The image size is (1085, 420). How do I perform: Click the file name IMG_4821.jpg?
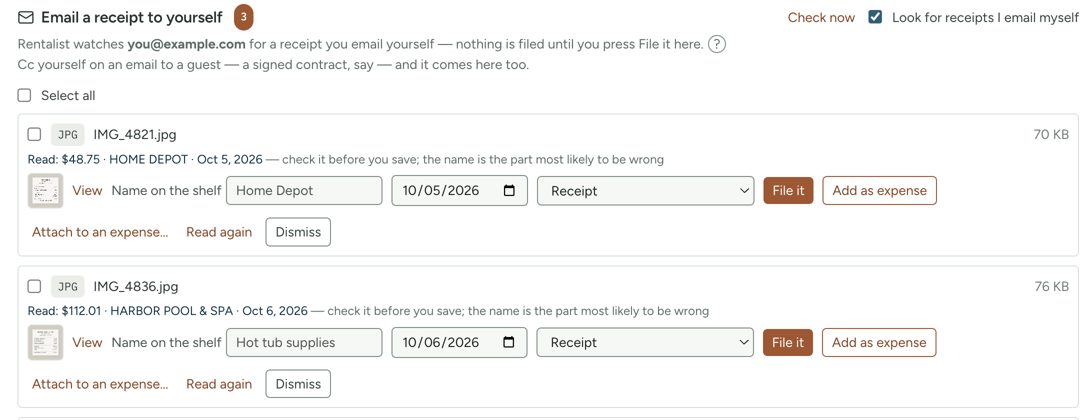(x=135, y=135)
